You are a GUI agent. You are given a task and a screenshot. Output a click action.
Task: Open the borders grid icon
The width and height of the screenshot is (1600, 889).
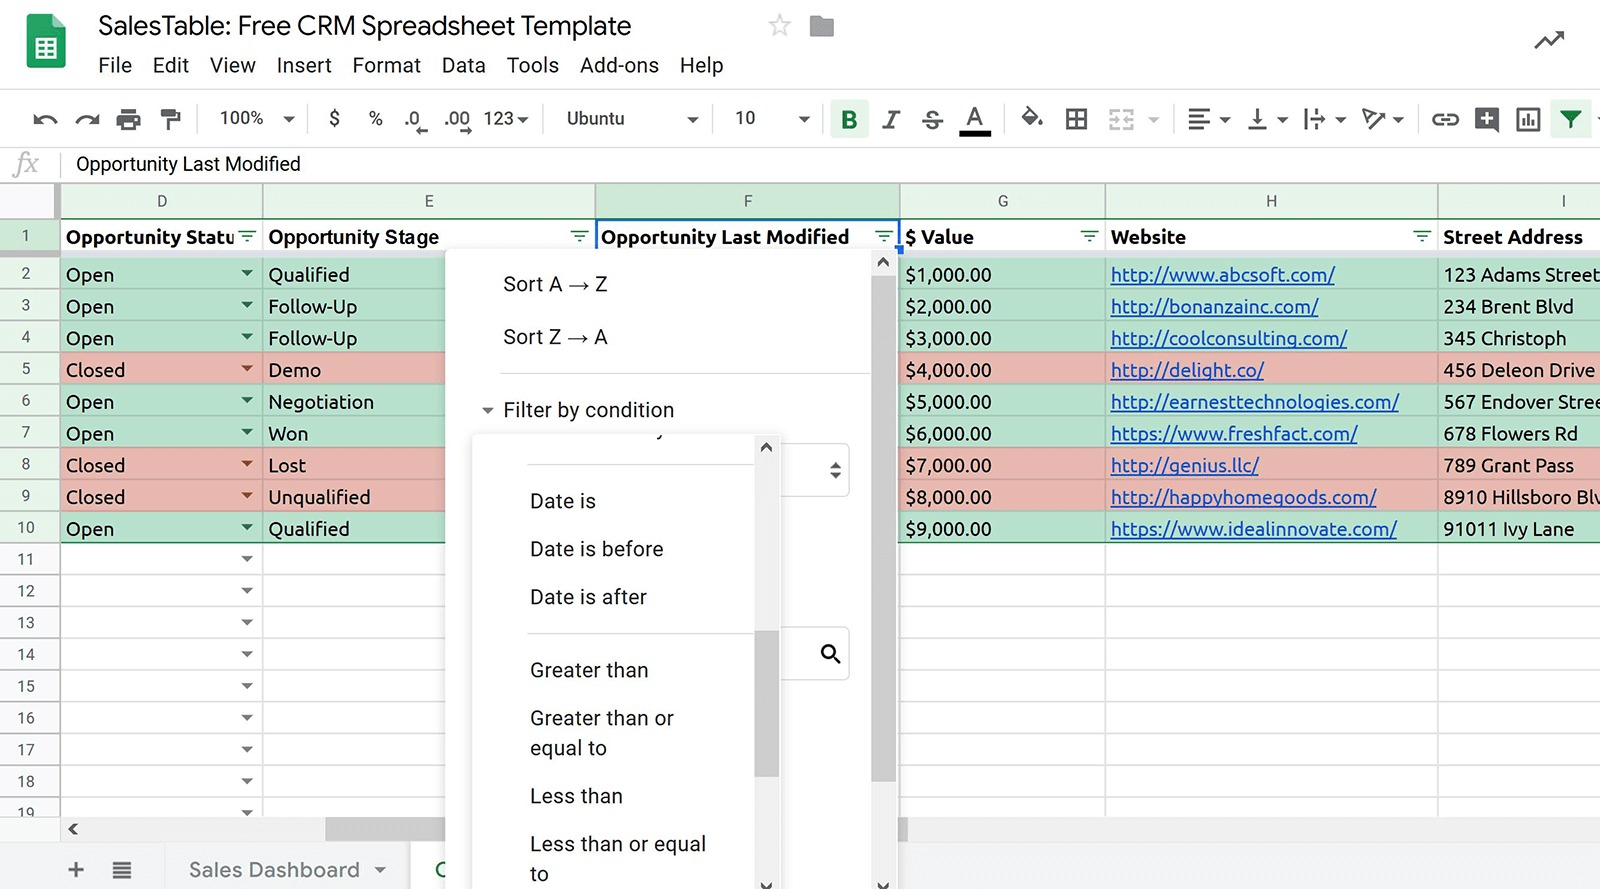click(1076, 119)
